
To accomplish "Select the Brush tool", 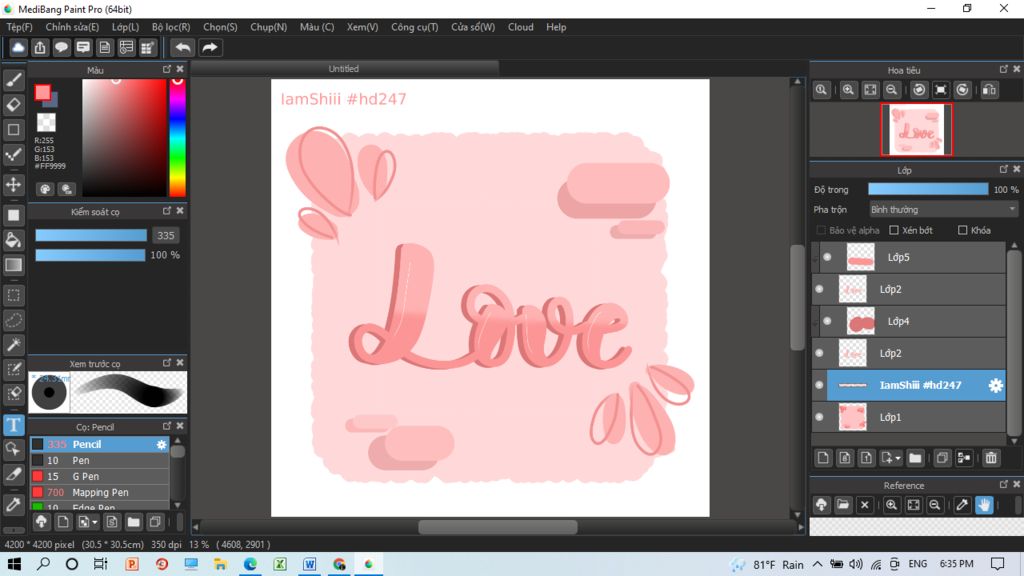I will (13, 80).
